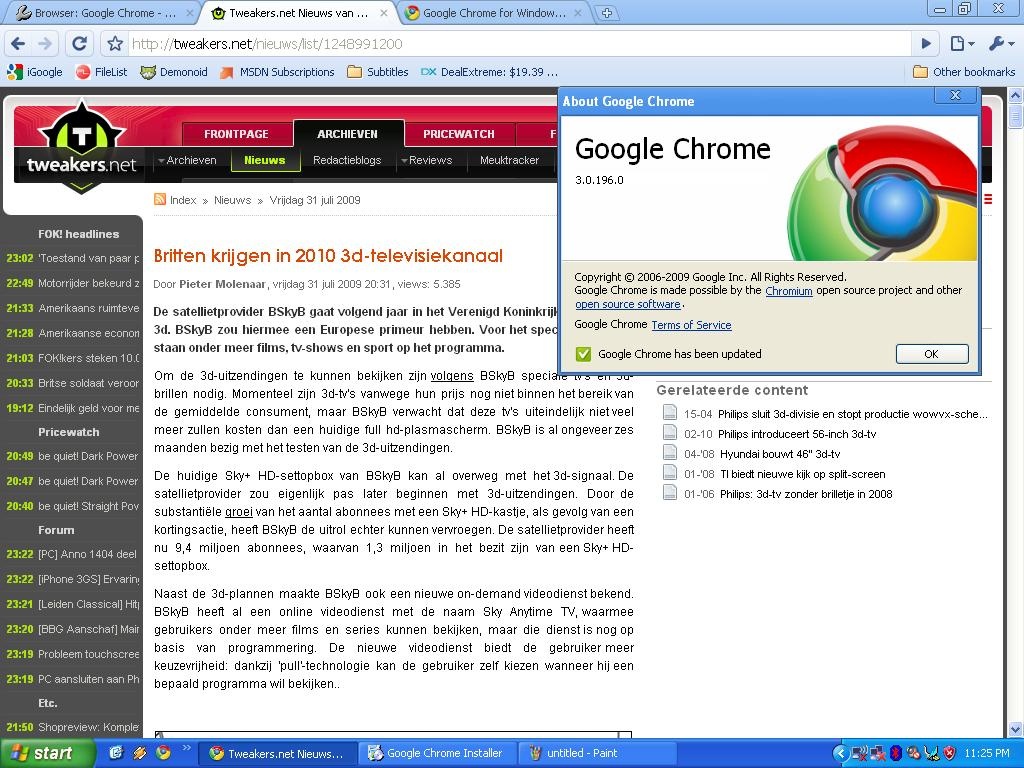Open the Terms of Service link
Image resolution: width=1024 pixels, height=768 pixels.
[691, 325]
